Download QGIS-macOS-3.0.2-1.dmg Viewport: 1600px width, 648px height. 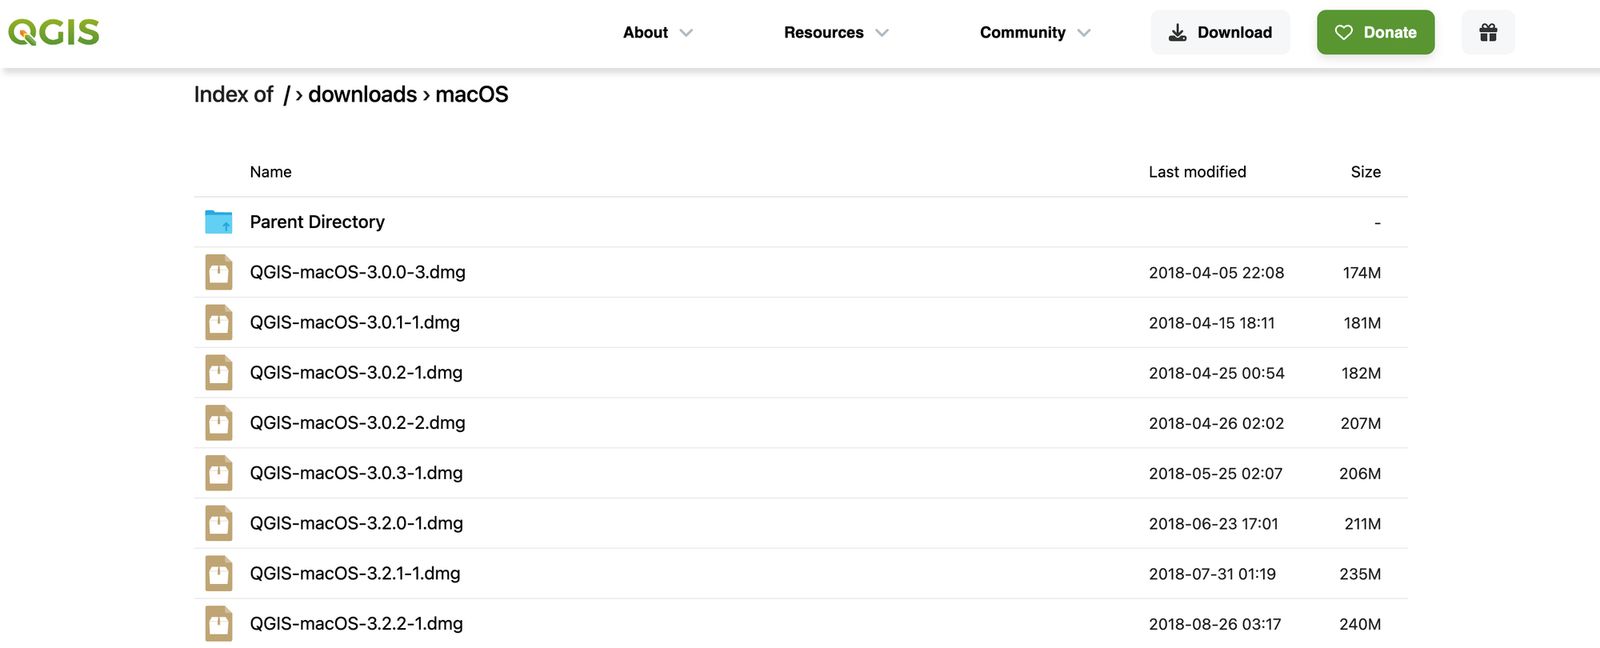click(356, 373)
